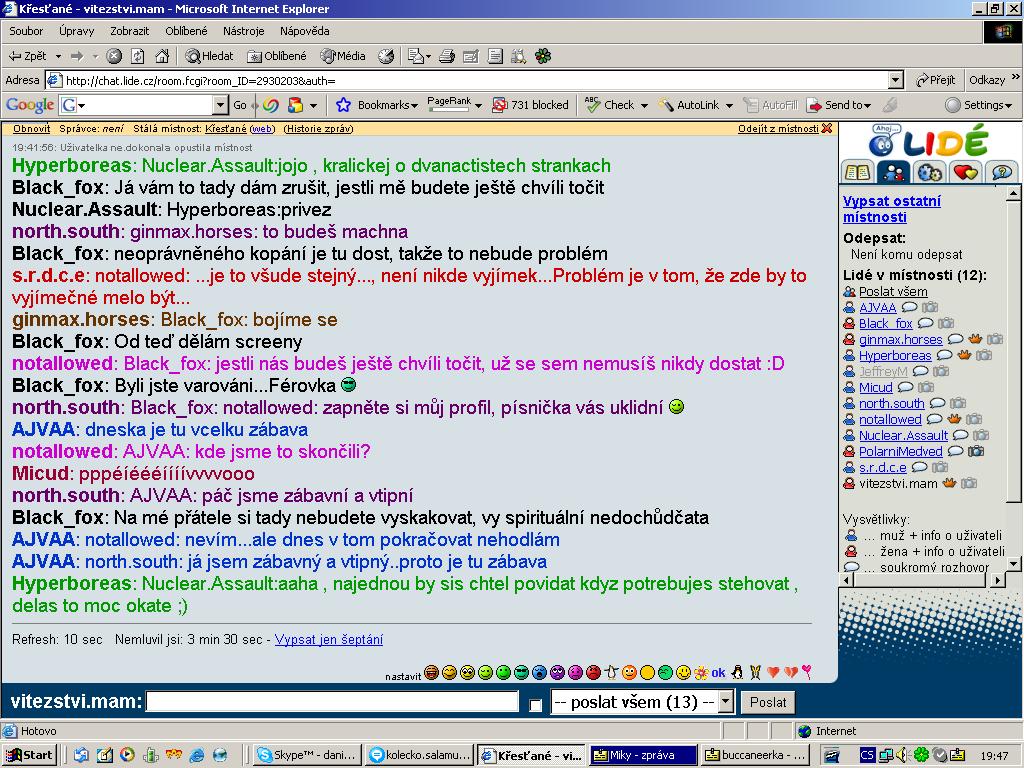1024x768 pixels.
Task: Open the Historie zpráv link
Action: (x=319, y=129)
